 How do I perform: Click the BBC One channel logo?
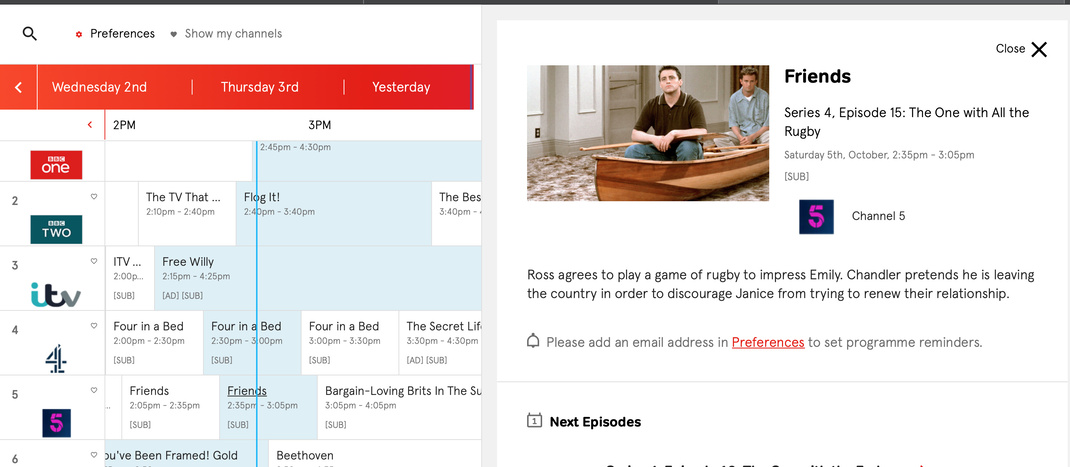(56, 165)
